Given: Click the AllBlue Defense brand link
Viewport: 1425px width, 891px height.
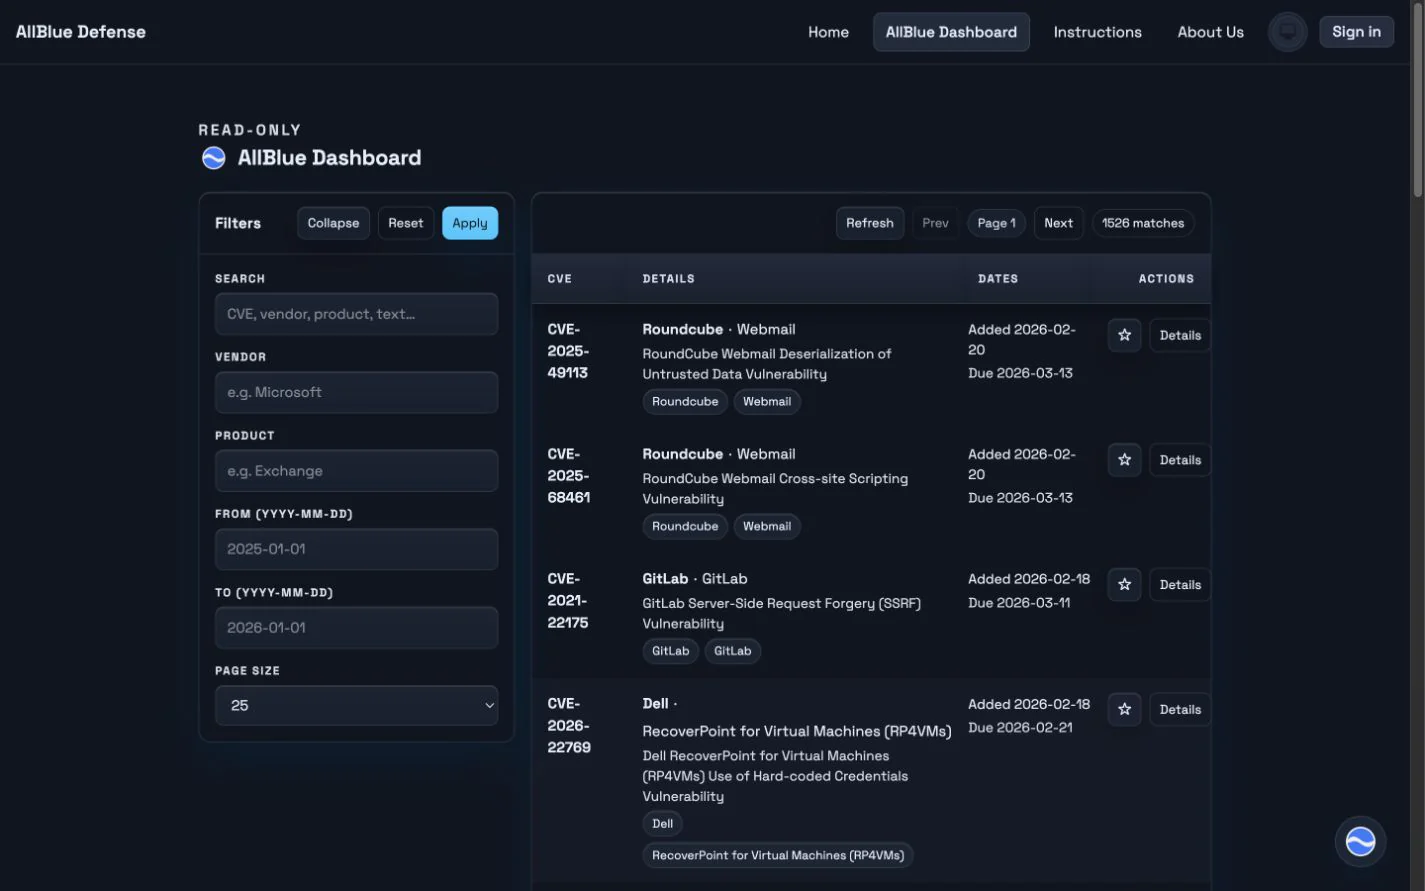Looking at the screenshot, I should (81, 32).
